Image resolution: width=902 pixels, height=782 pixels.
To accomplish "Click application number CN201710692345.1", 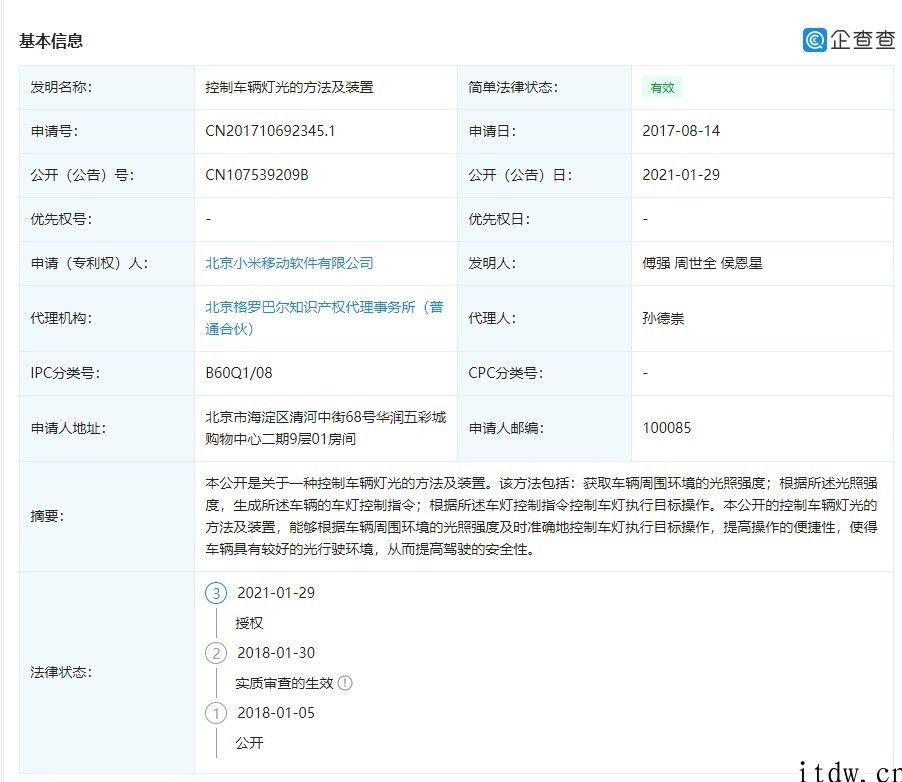I will click(270, 131).
